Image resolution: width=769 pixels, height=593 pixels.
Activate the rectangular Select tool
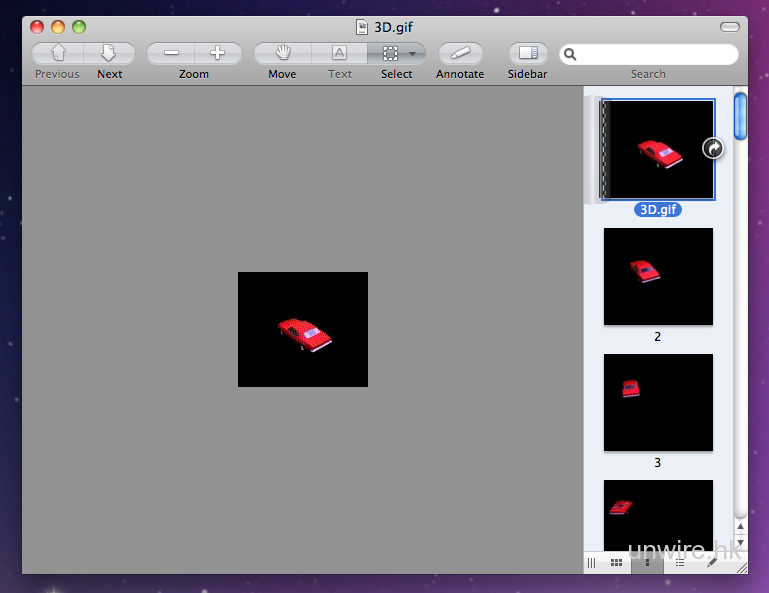tap(390, 54)
